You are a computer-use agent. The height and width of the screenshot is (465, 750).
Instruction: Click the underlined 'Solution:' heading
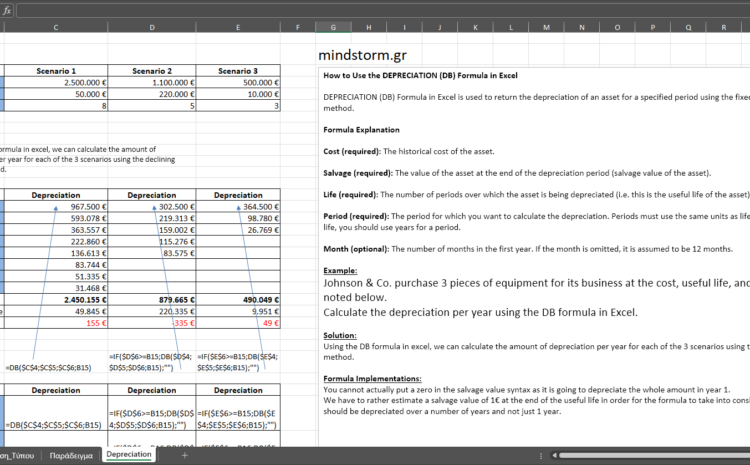tap(340, 335)
